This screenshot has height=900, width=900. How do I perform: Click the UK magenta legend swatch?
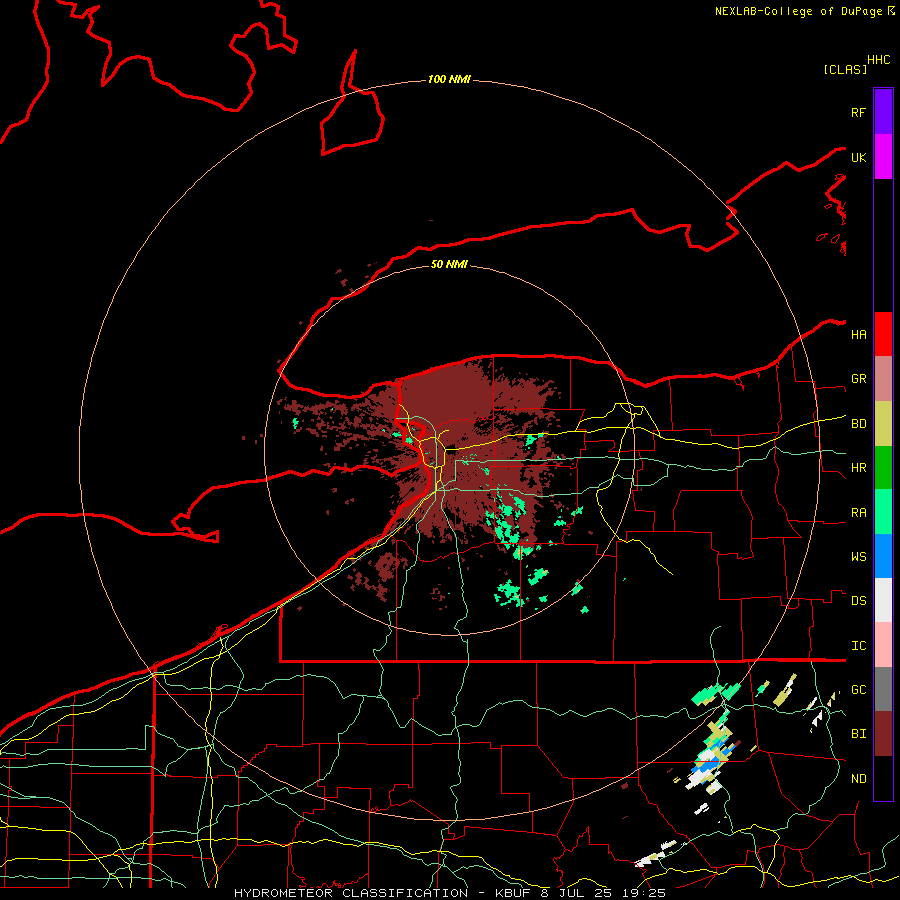883,157
